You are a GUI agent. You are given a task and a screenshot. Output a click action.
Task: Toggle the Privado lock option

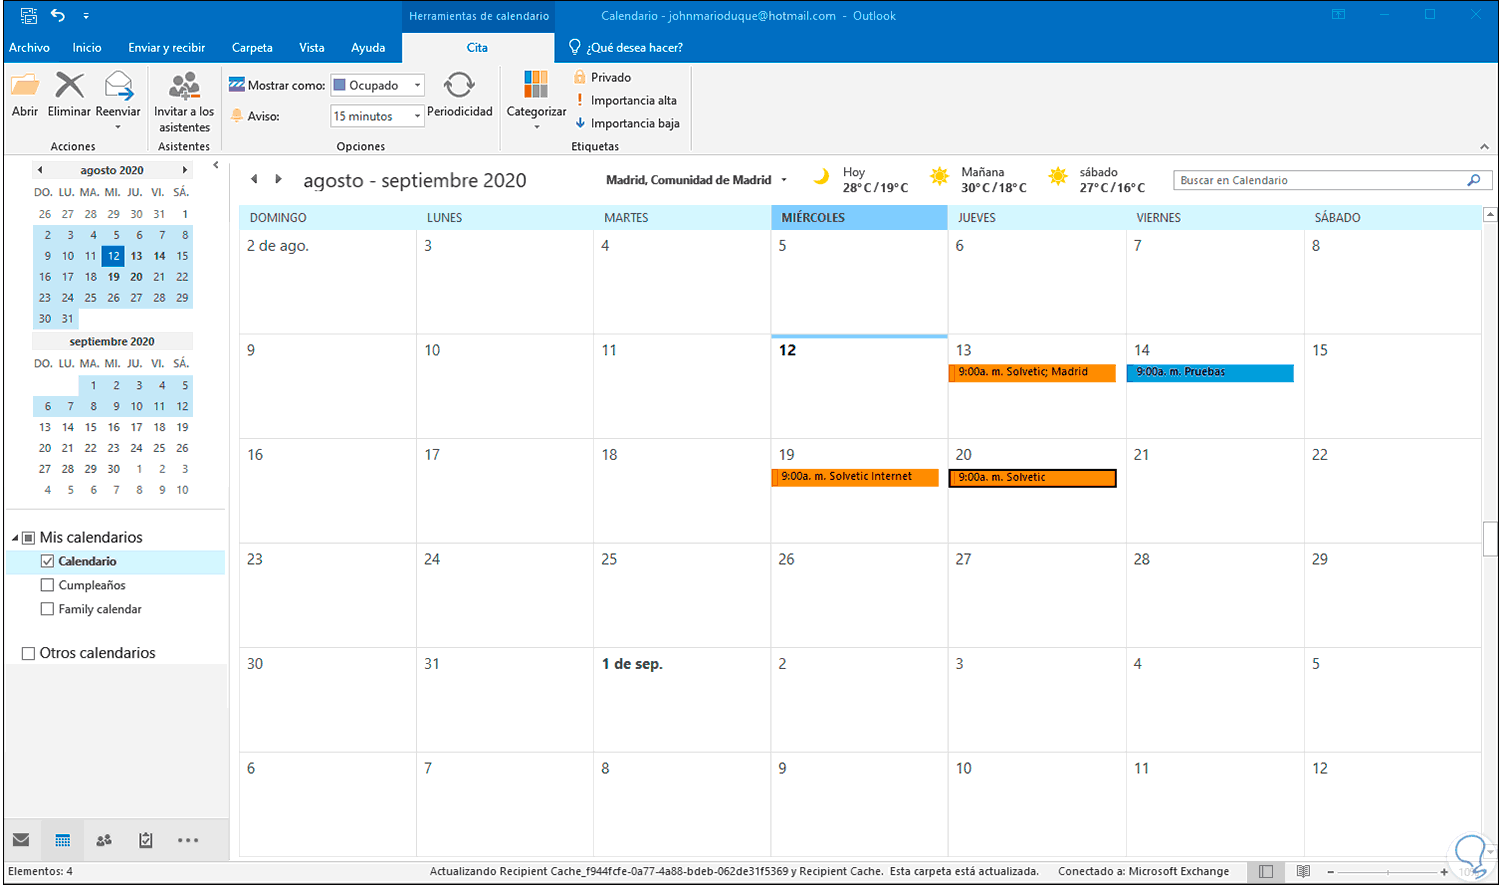[602, 77]
